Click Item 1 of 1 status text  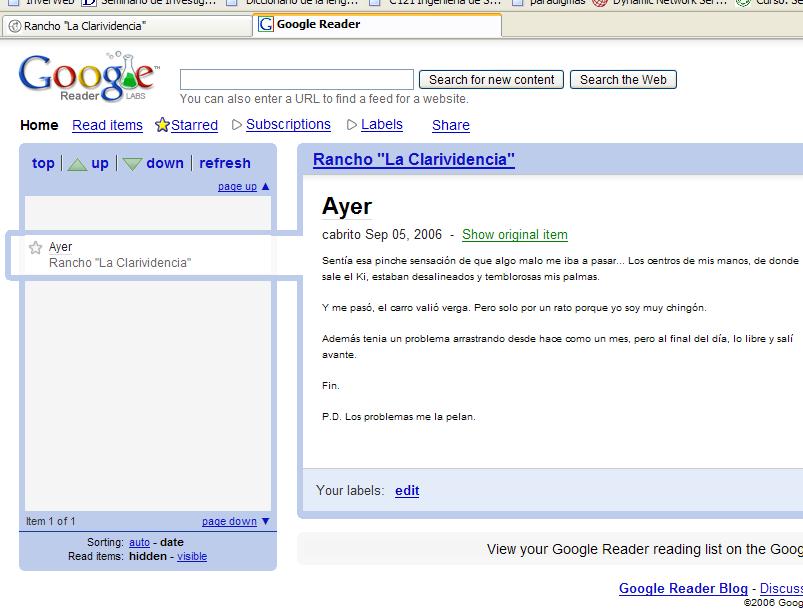51,521
